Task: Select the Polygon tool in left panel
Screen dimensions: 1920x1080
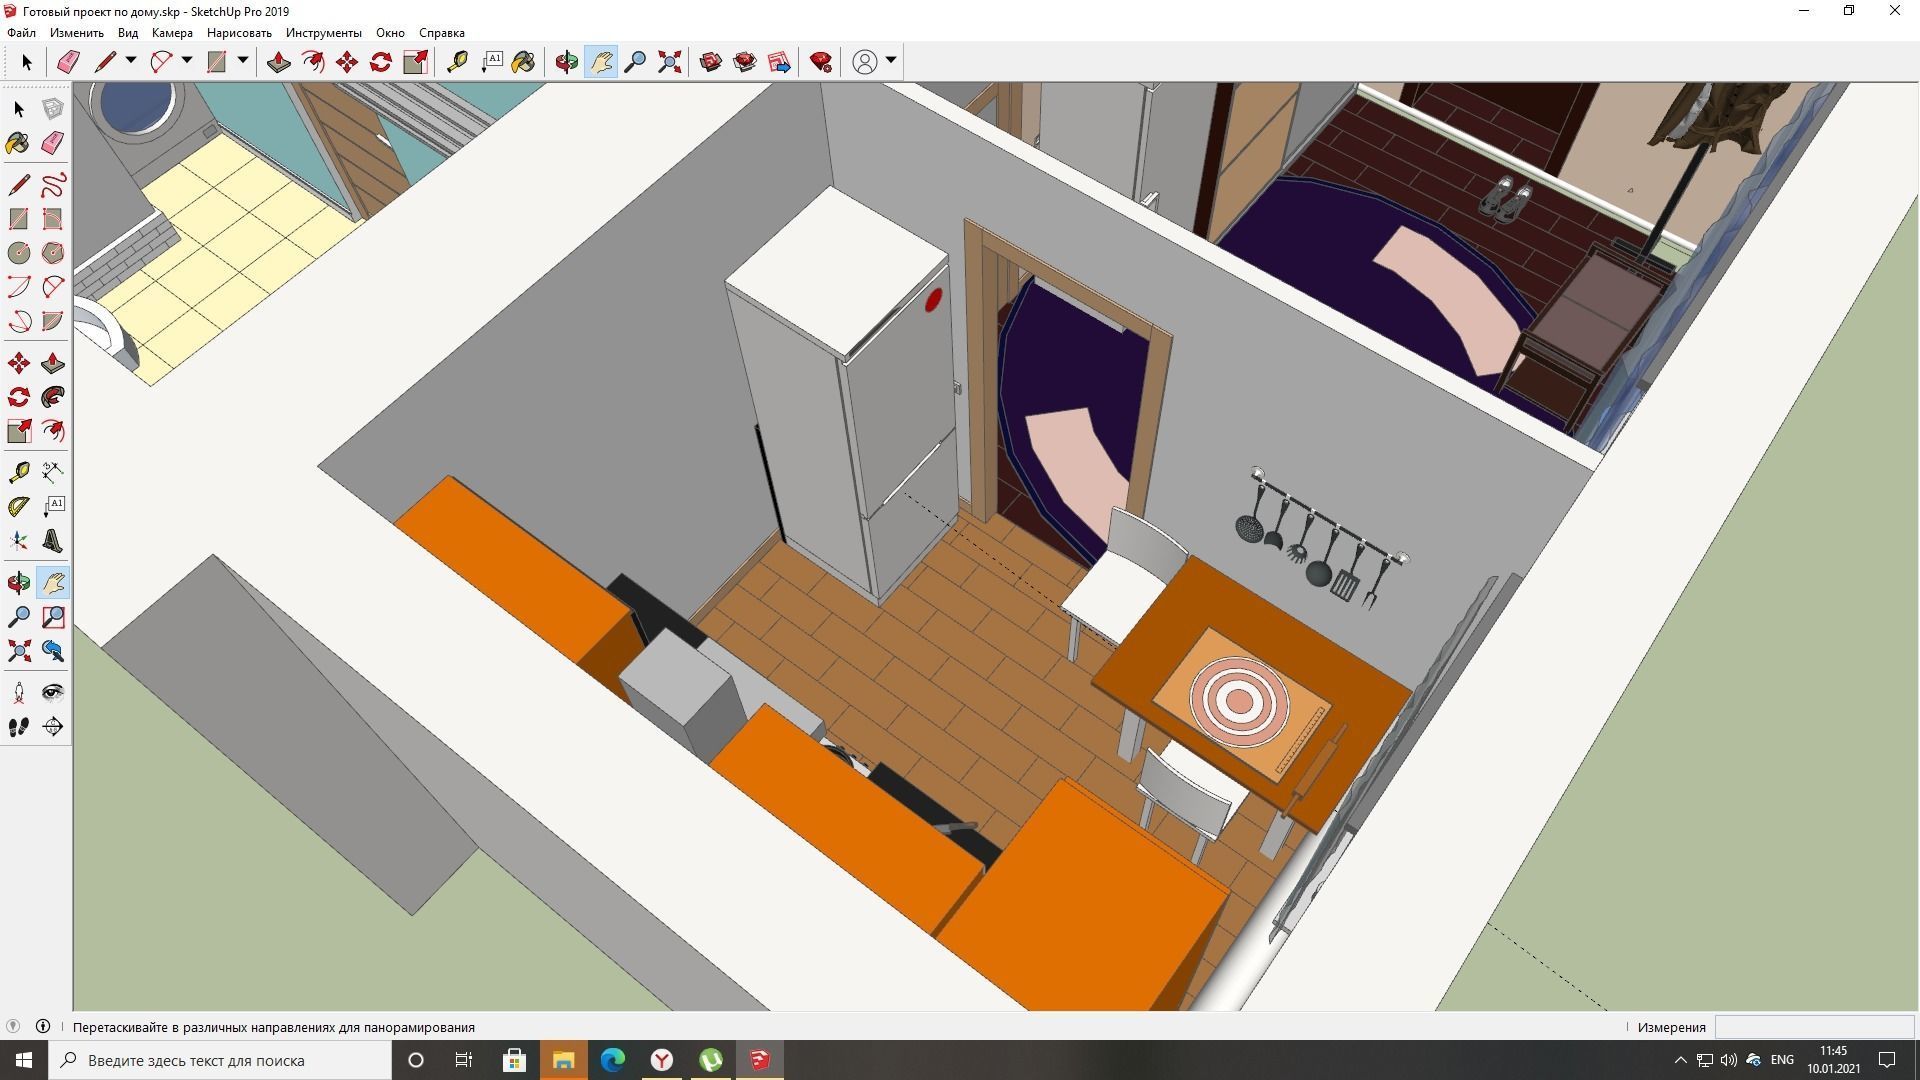Action: 53,253
